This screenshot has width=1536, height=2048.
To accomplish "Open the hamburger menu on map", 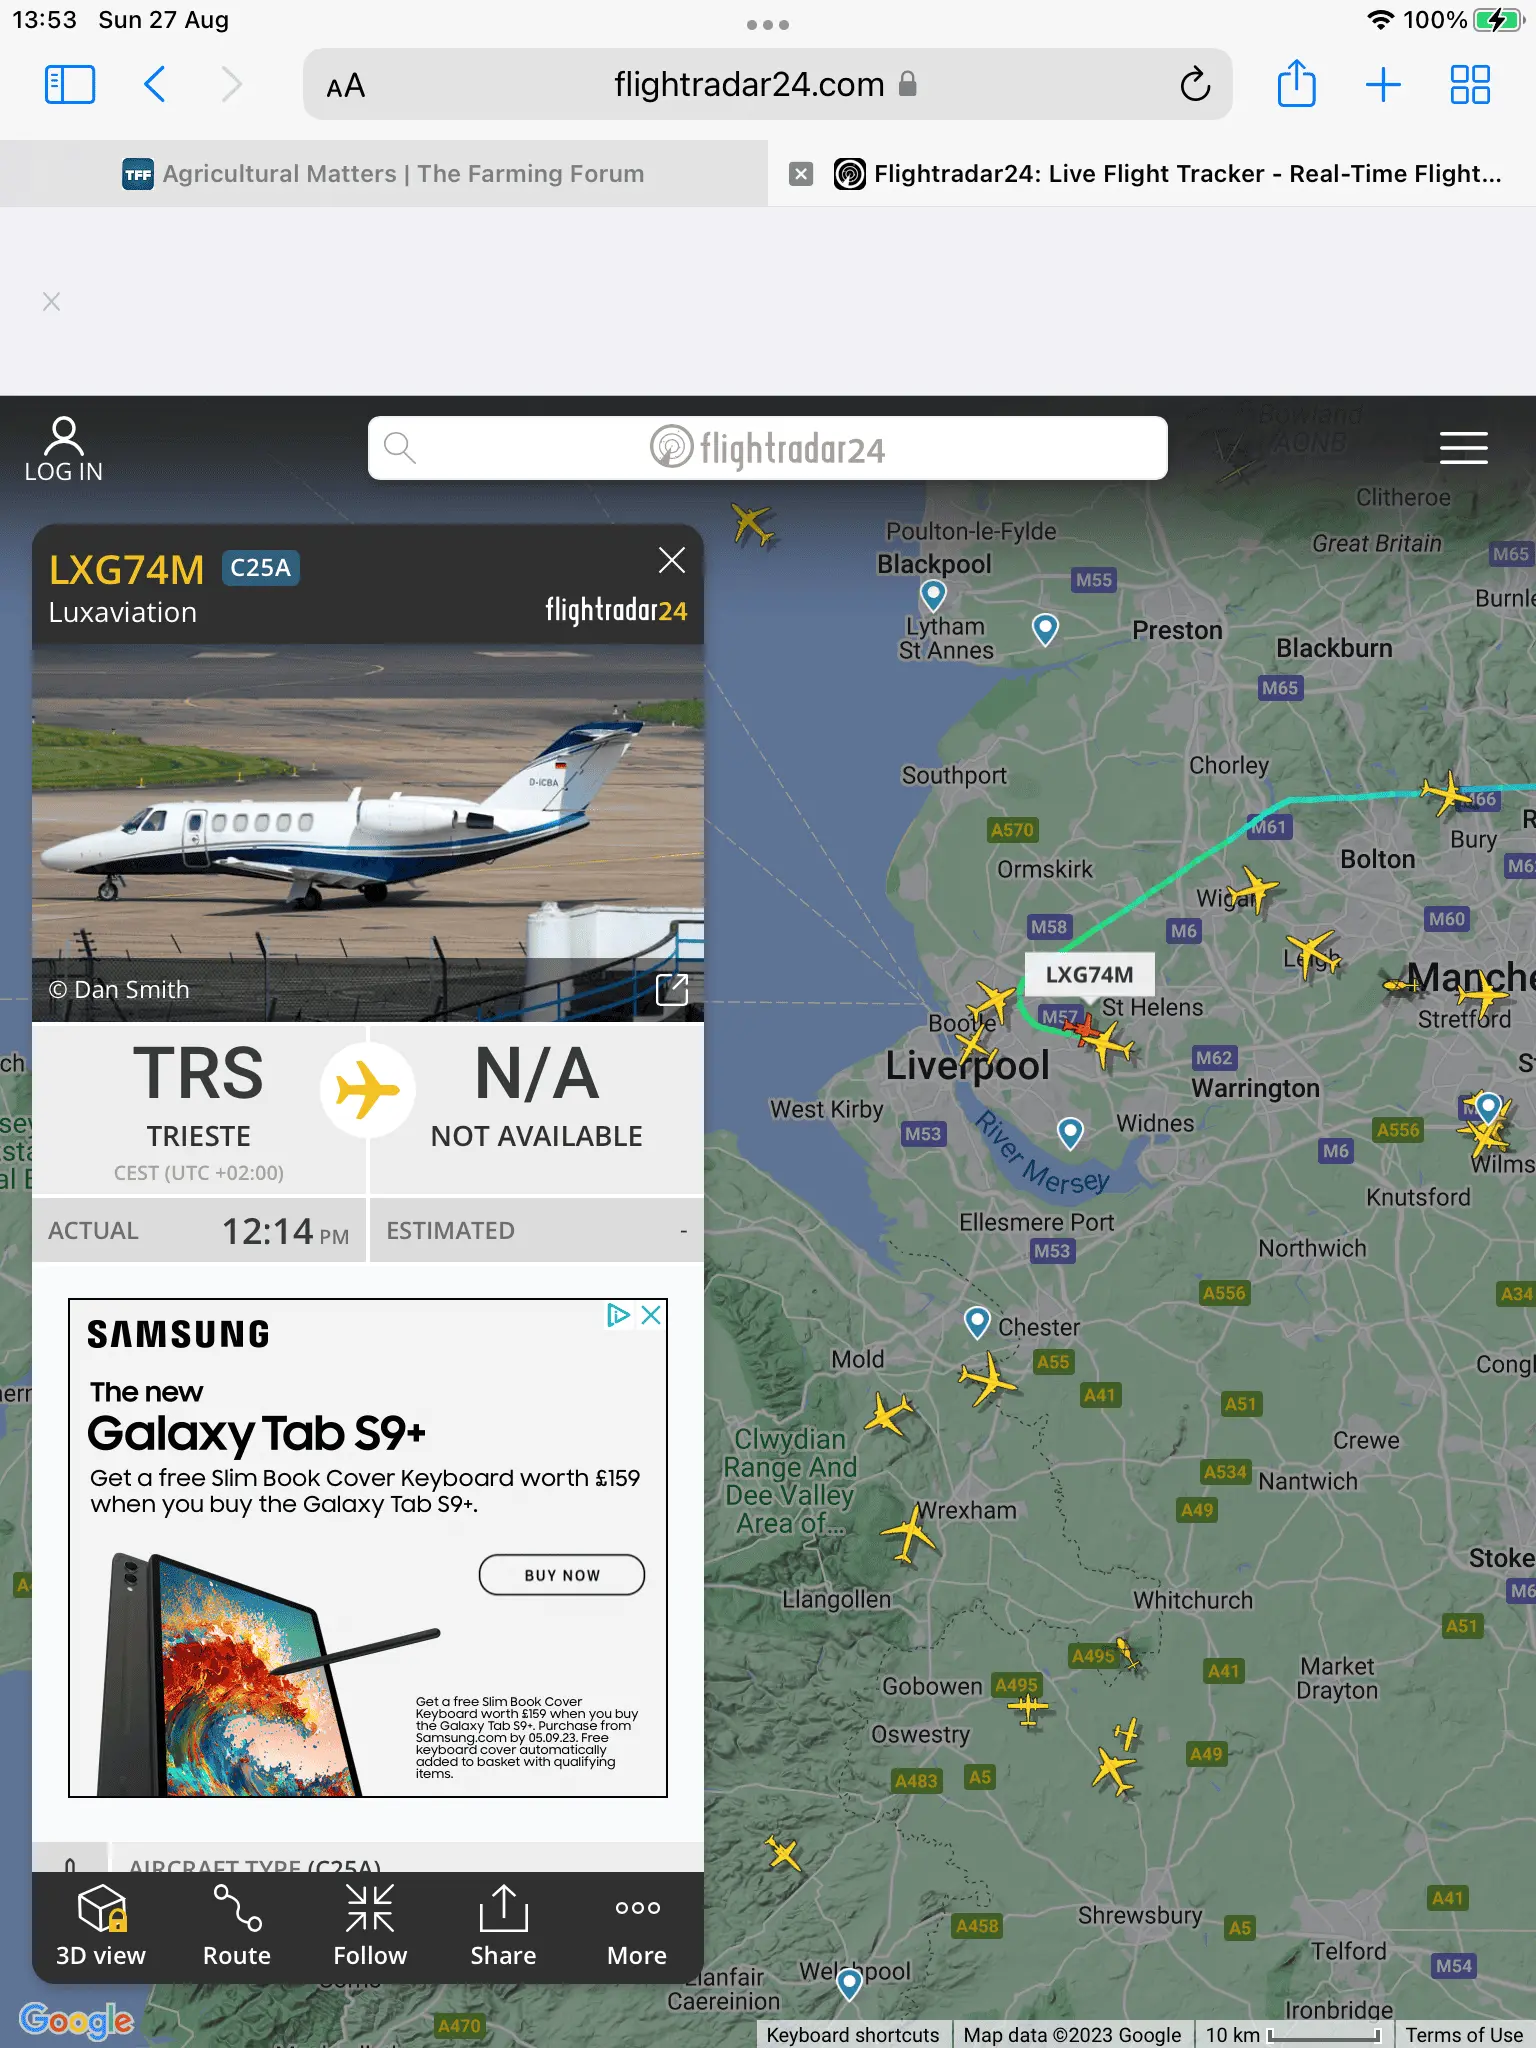I will click(1463, 448).
